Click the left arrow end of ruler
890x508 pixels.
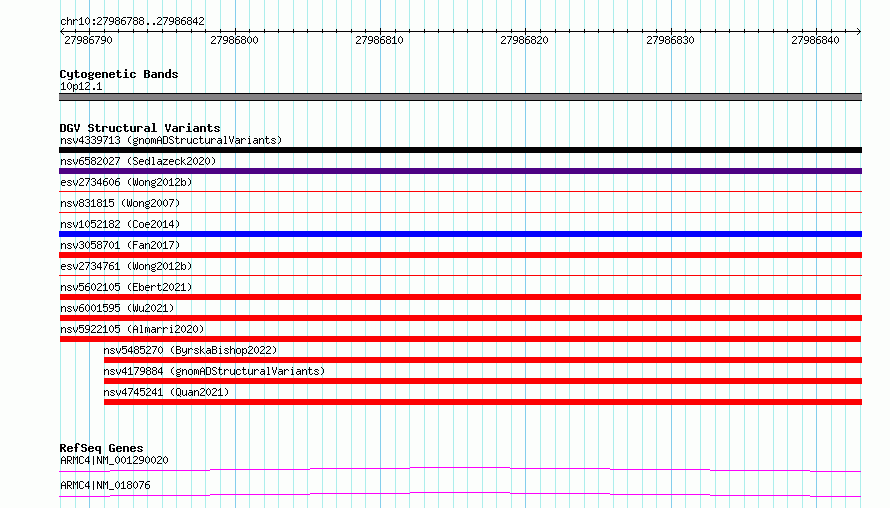[x=62, y=31]
